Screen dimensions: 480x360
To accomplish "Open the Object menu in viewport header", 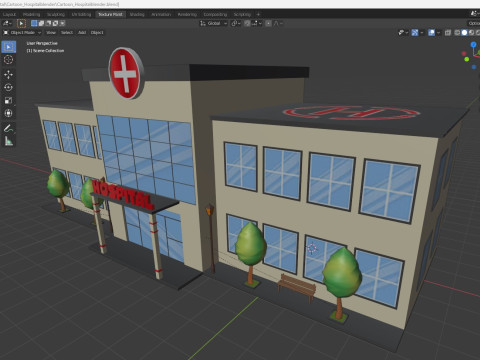I will pos(97,32).
